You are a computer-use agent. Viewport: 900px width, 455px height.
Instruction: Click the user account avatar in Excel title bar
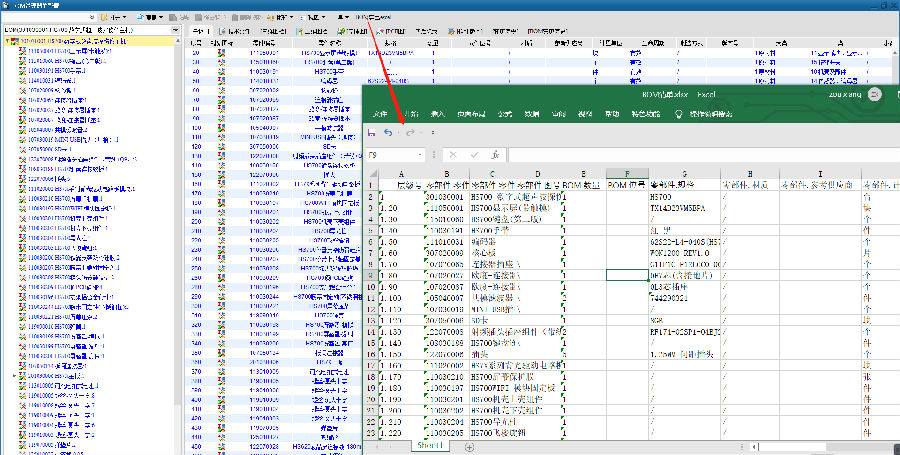[x=875, y=94]
